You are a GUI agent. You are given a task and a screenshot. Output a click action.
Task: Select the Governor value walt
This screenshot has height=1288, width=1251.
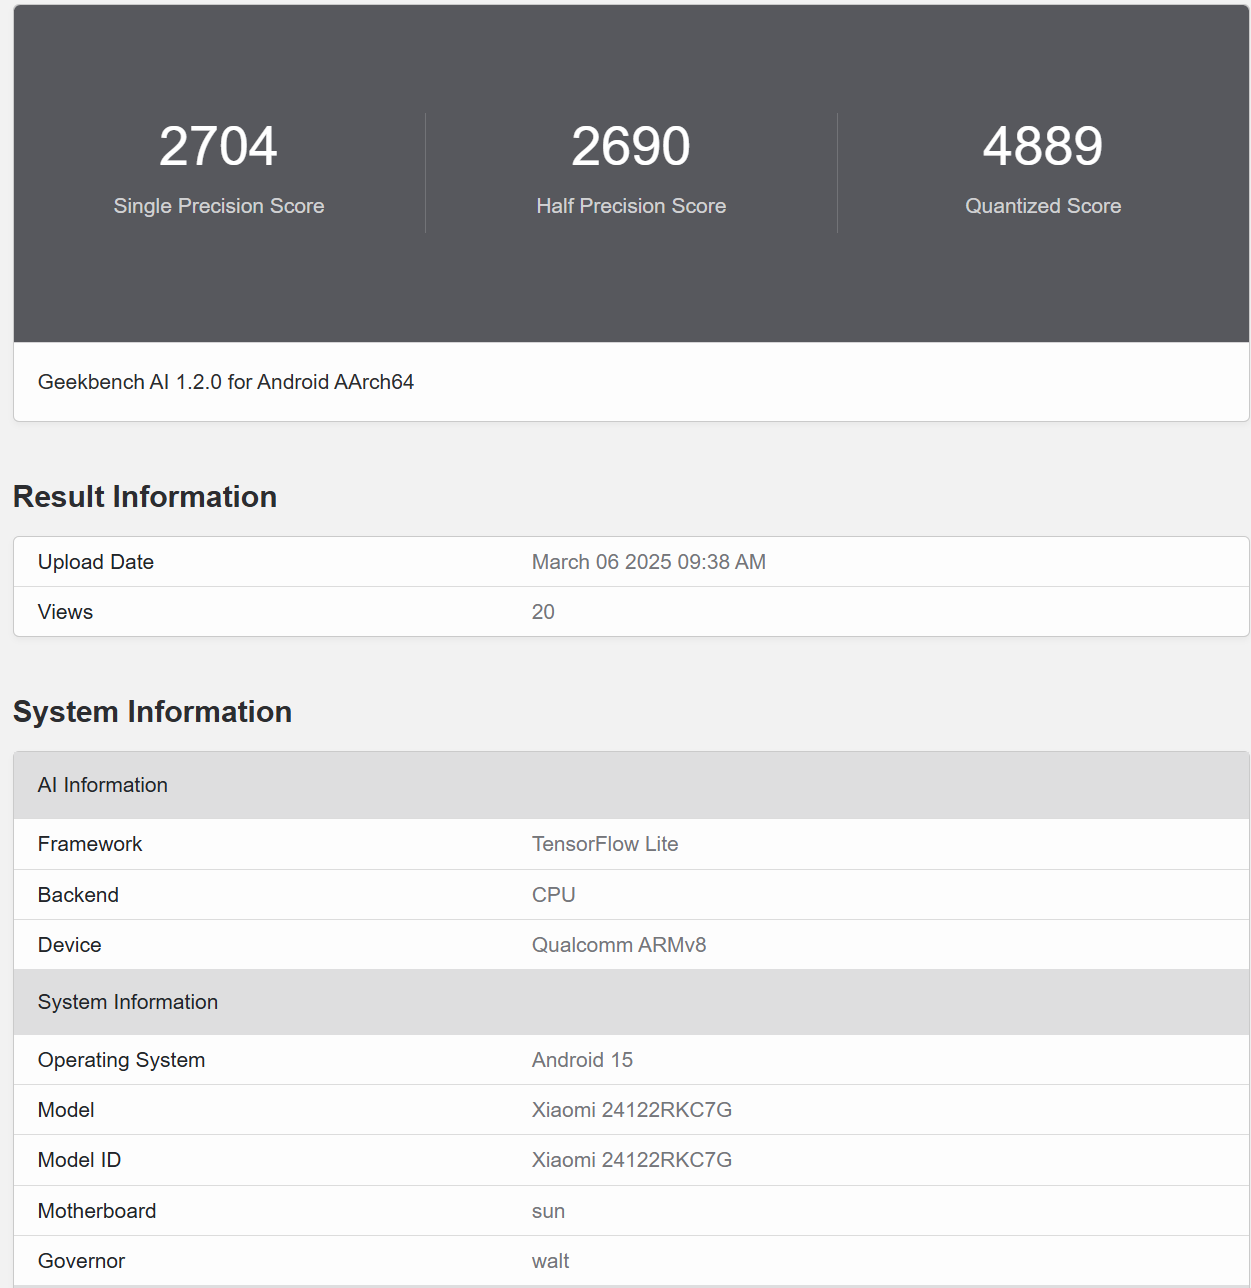550,1261
